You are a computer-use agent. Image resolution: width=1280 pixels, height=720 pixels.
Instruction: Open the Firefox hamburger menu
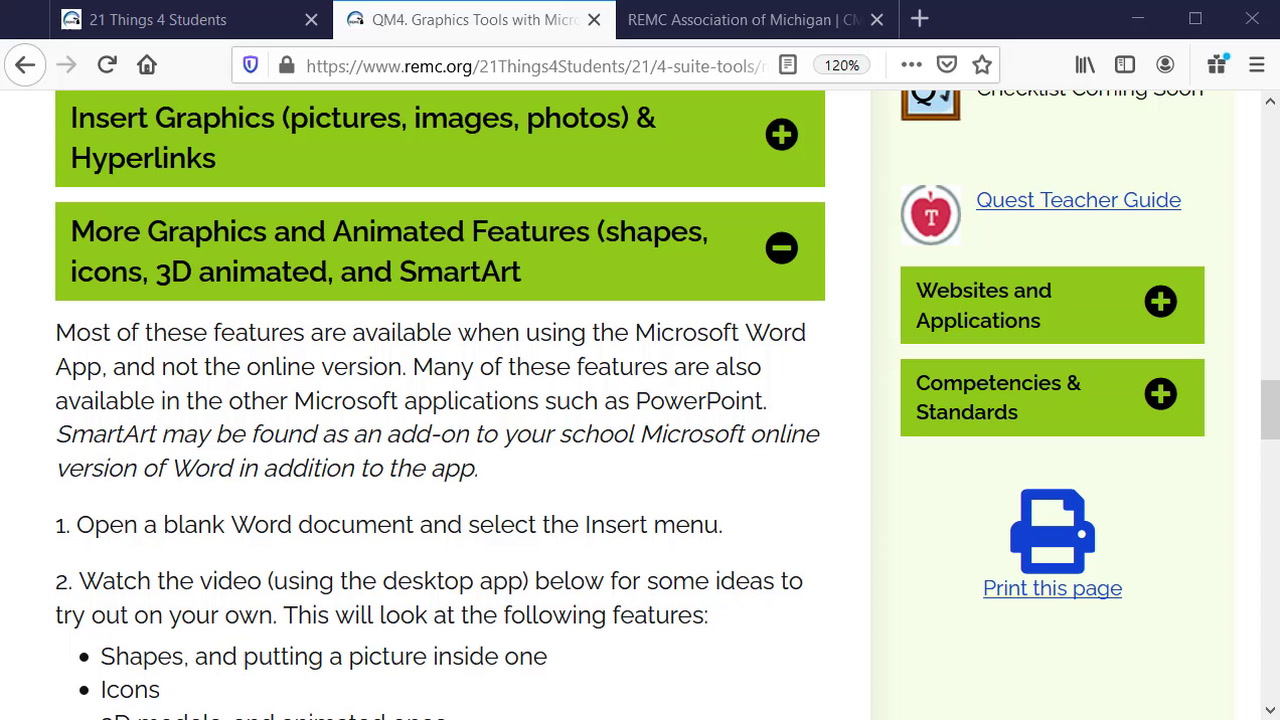(x=1257, y=65)
